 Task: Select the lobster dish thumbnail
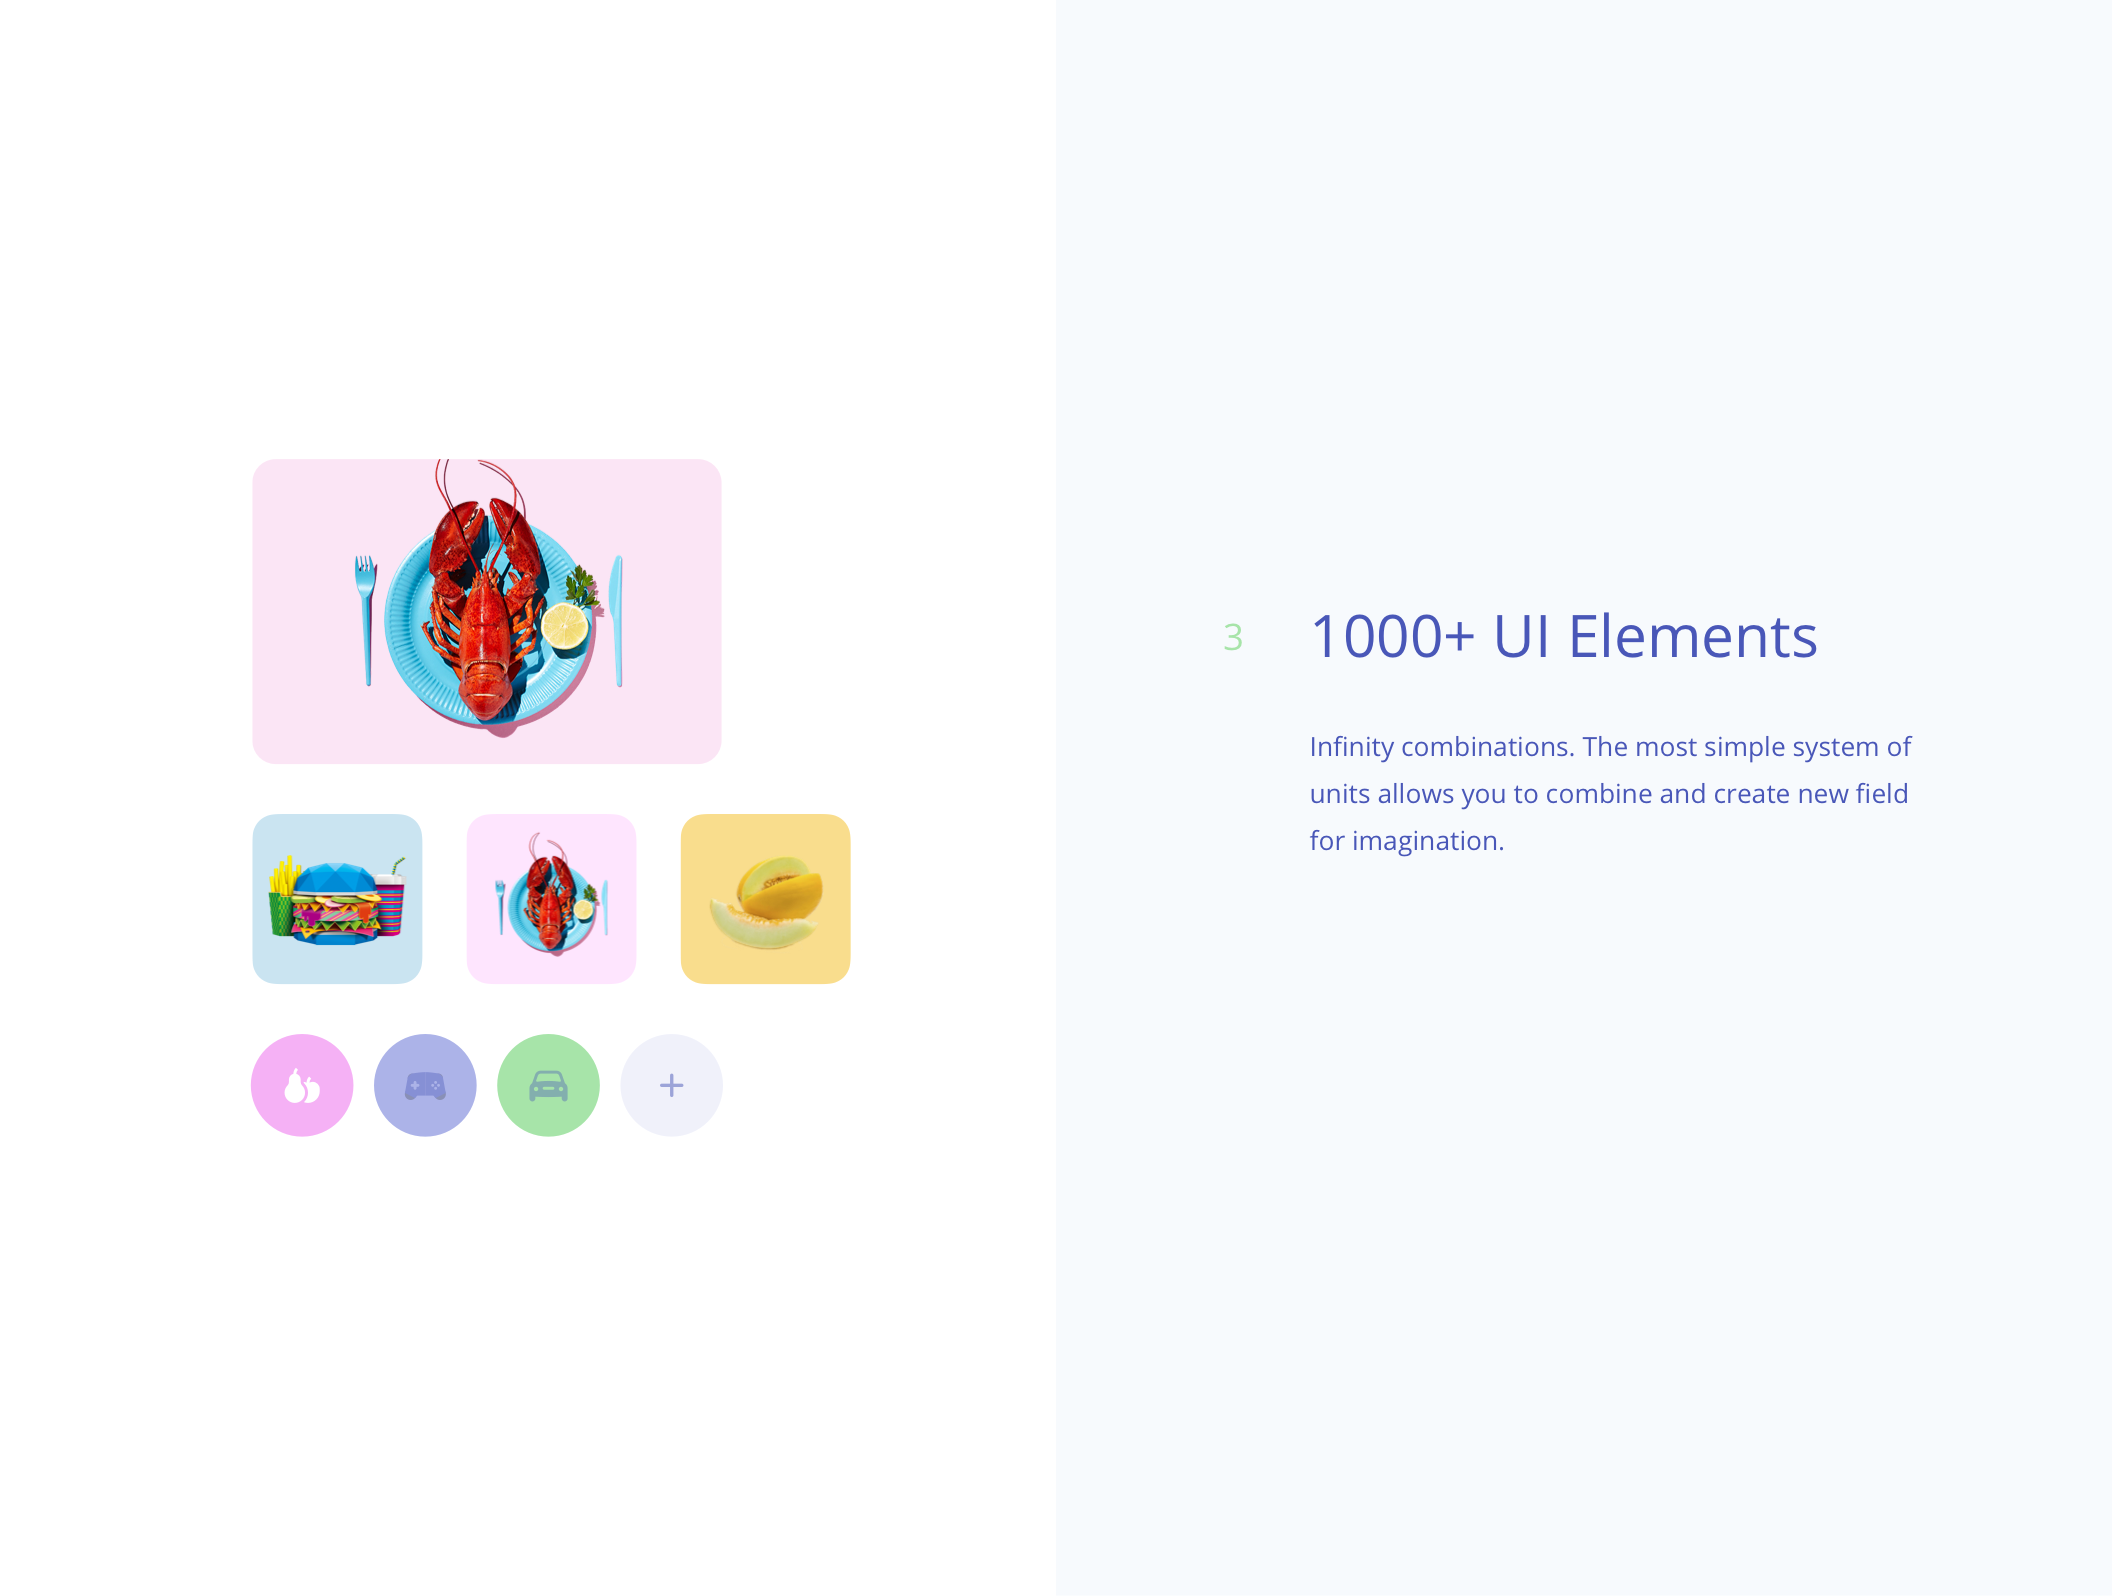pyautogui.click(x=550, y=897)
